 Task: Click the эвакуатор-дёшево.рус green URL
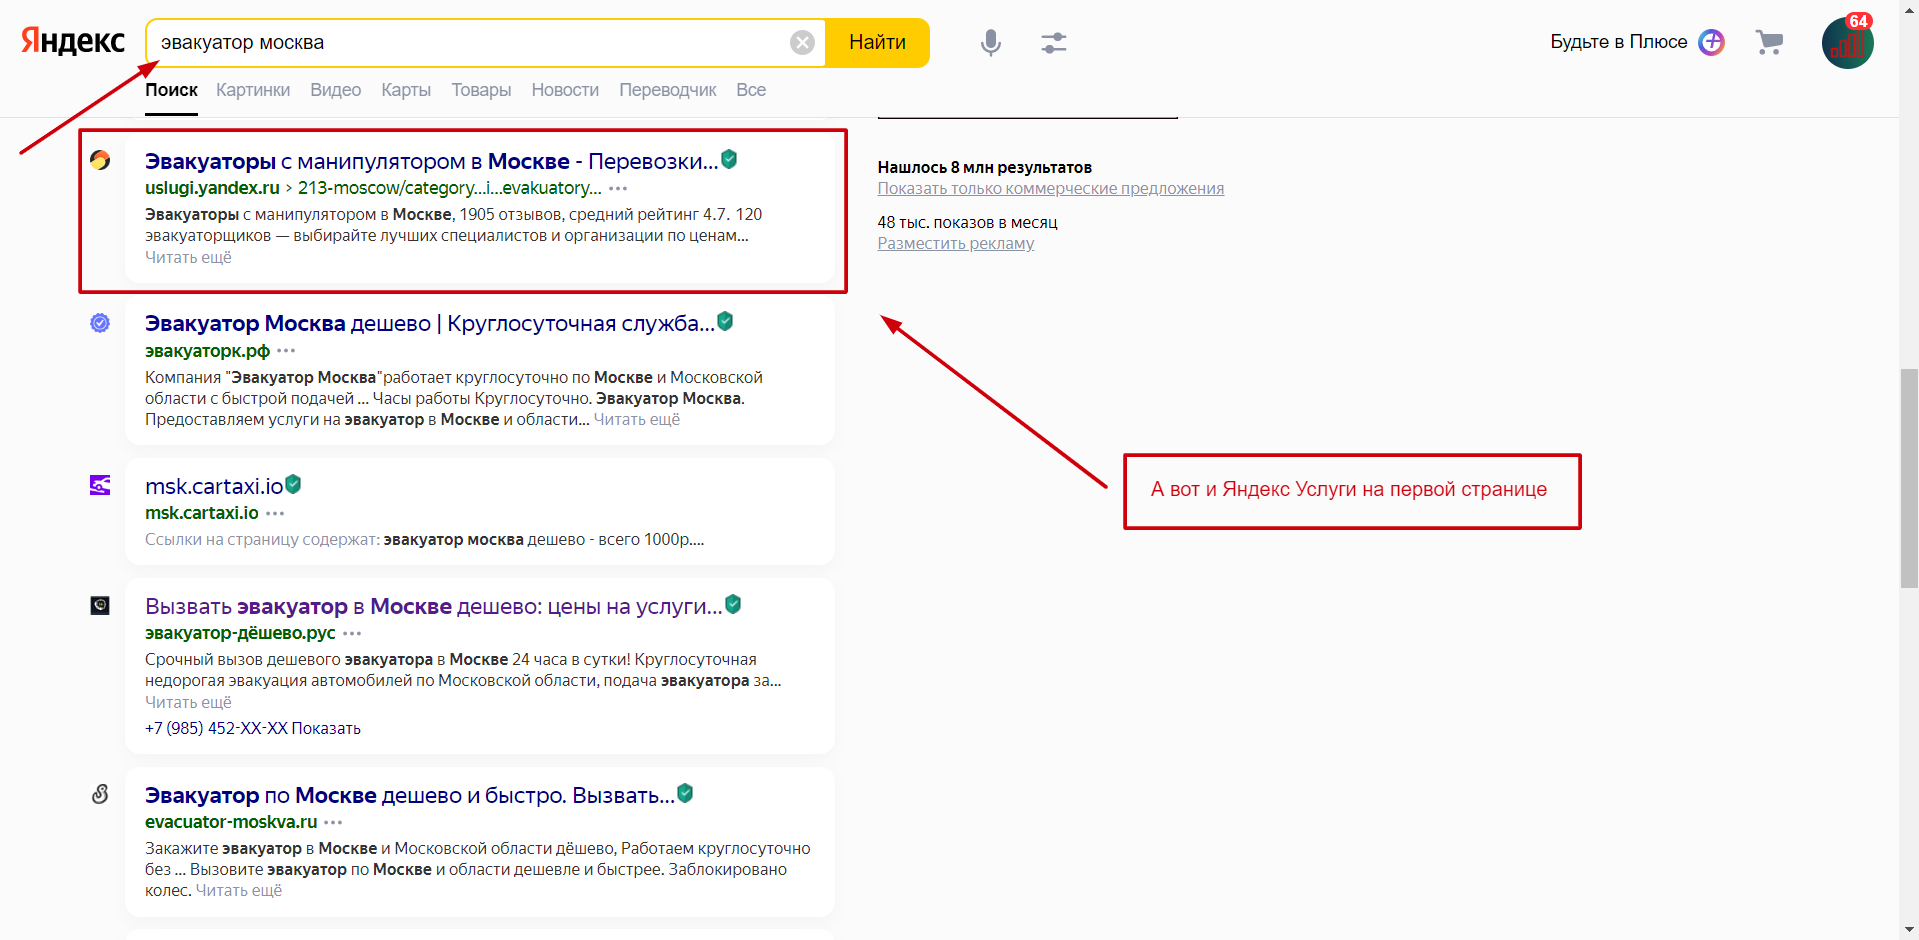click(240, 633)
